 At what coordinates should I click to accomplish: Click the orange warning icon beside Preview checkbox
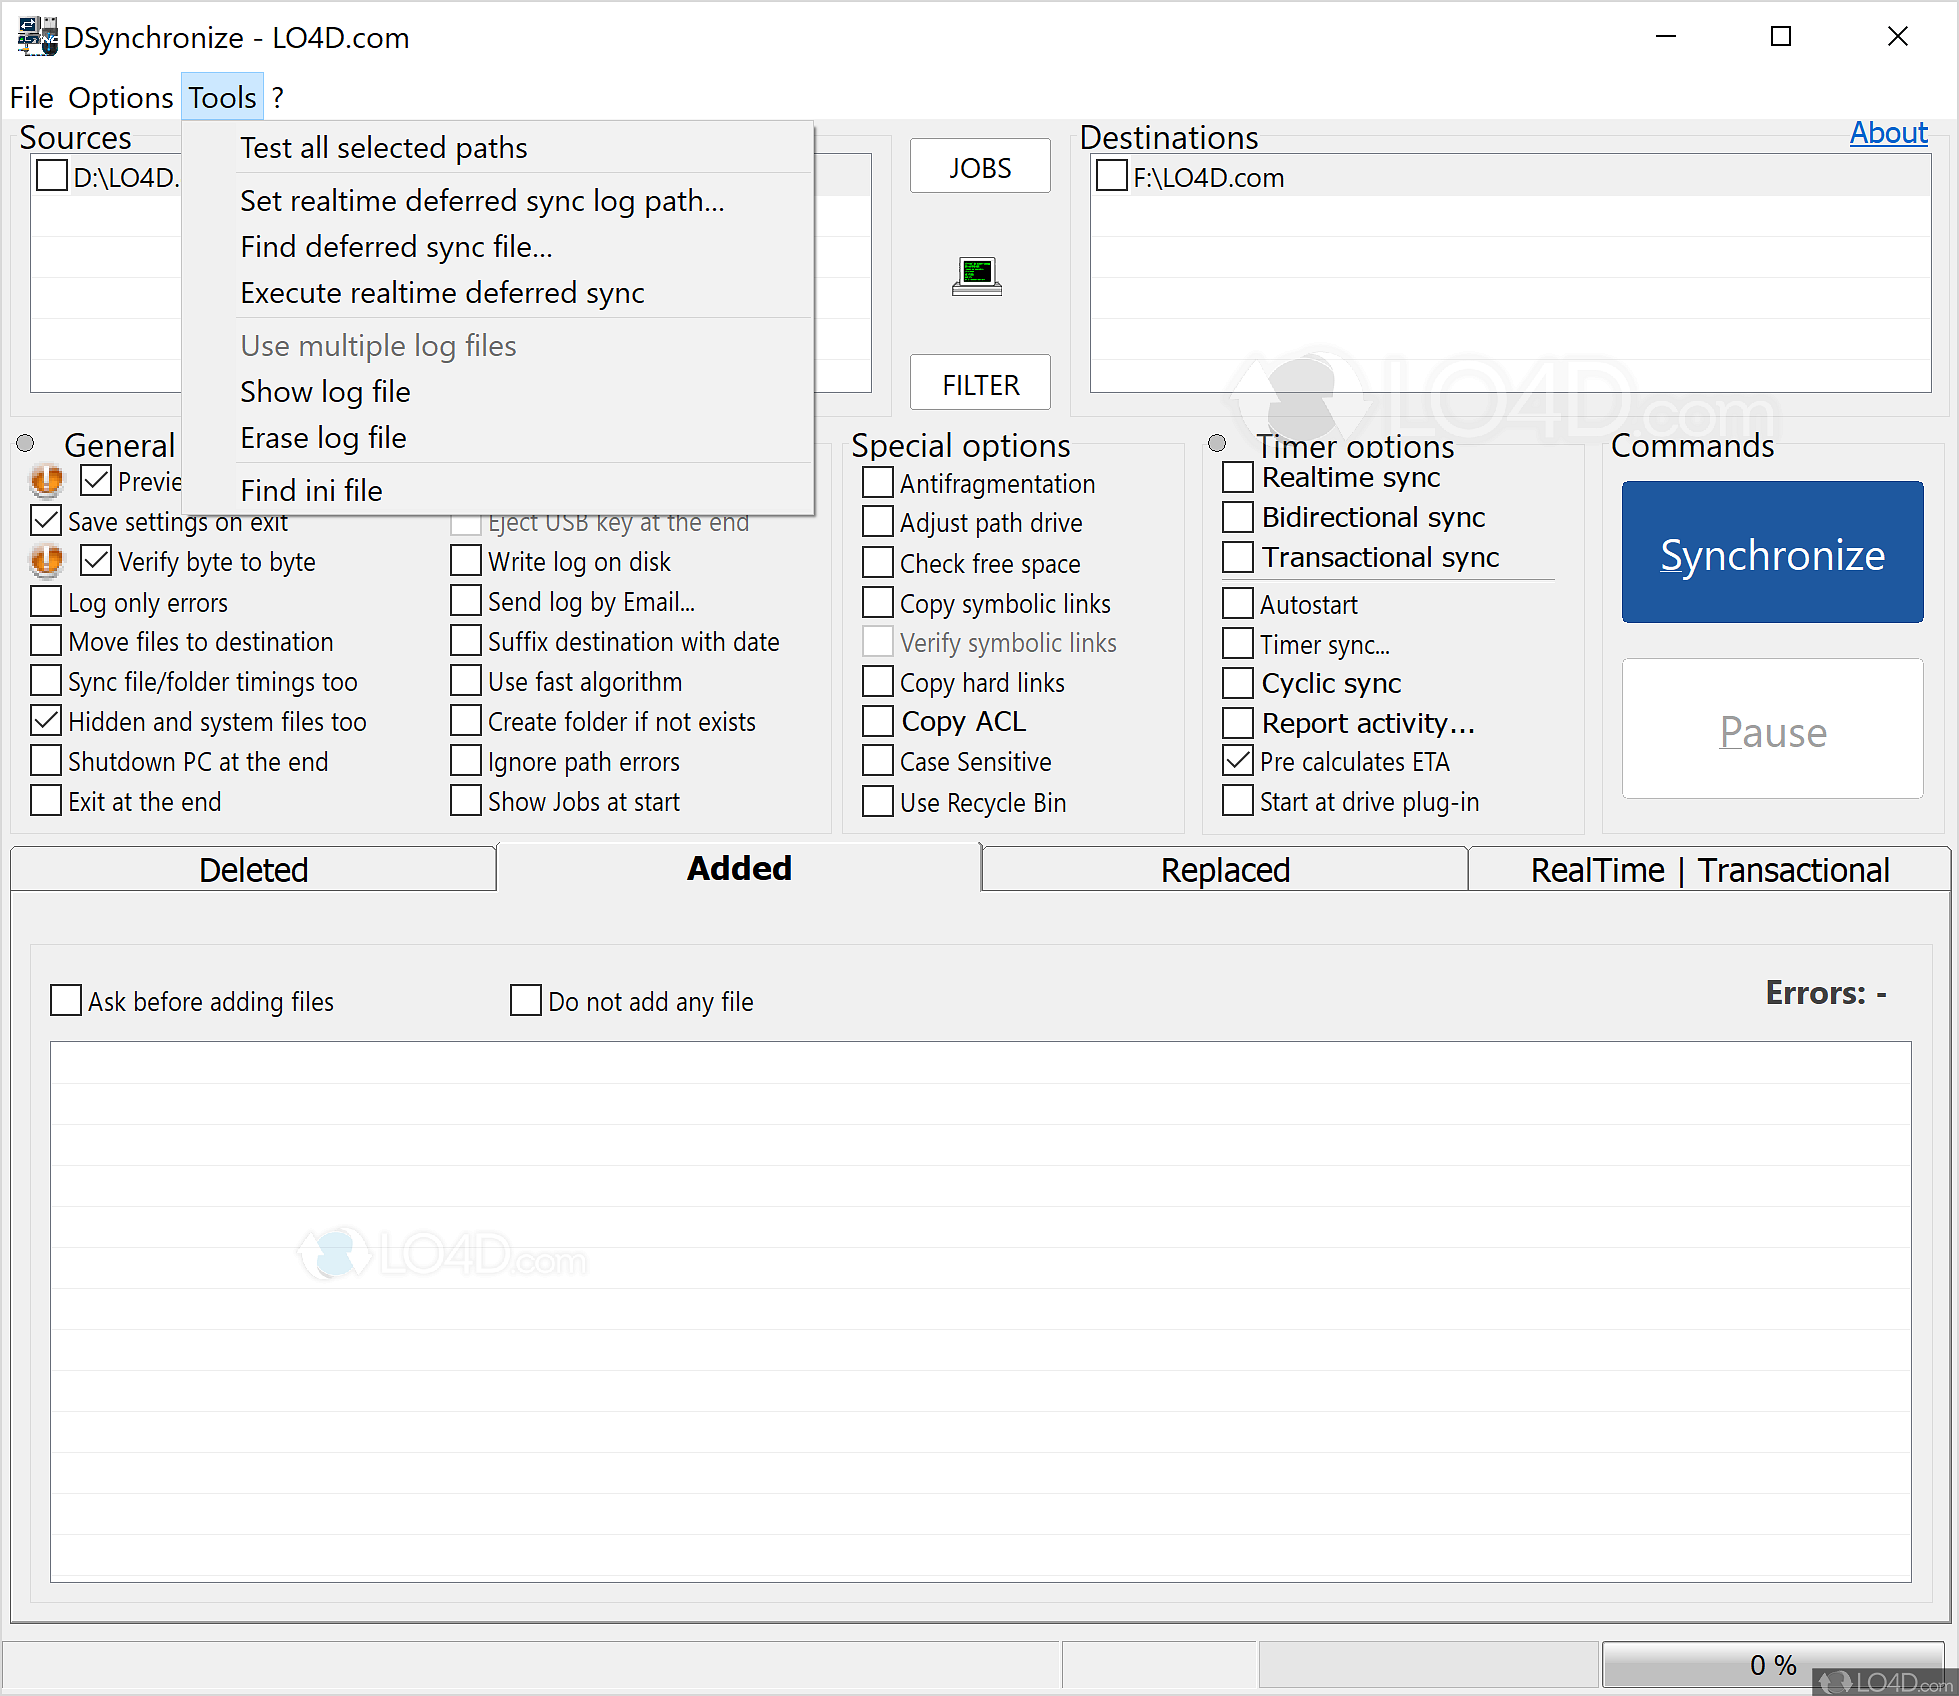[x=46, y=481]
